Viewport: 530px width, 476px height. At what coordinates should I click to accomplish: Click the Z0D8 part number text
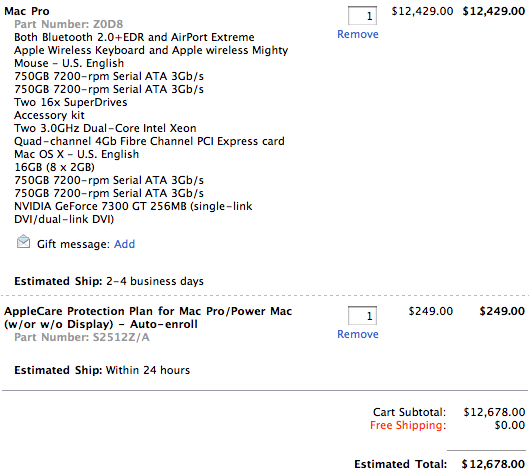69,24
